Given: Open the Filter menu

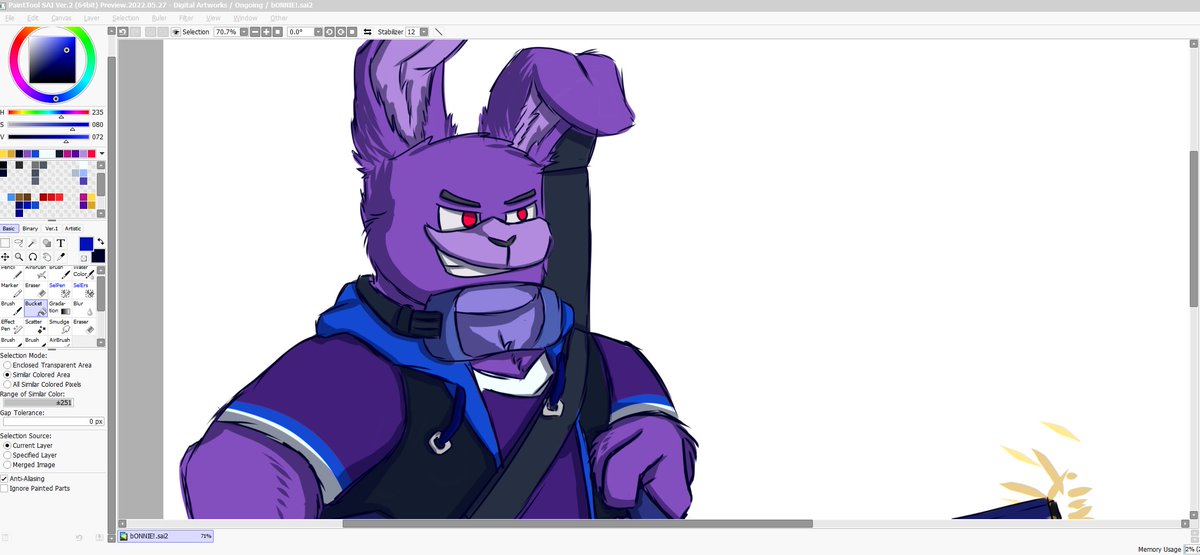Looking at the screenshot, I should click(x=186, y=18).
